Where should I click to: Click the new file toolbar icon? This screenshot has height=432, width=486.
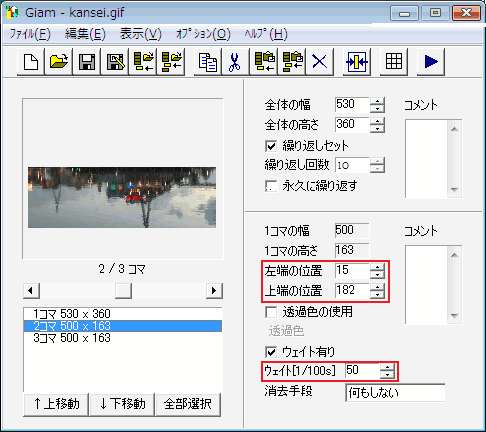click(31, 62)
